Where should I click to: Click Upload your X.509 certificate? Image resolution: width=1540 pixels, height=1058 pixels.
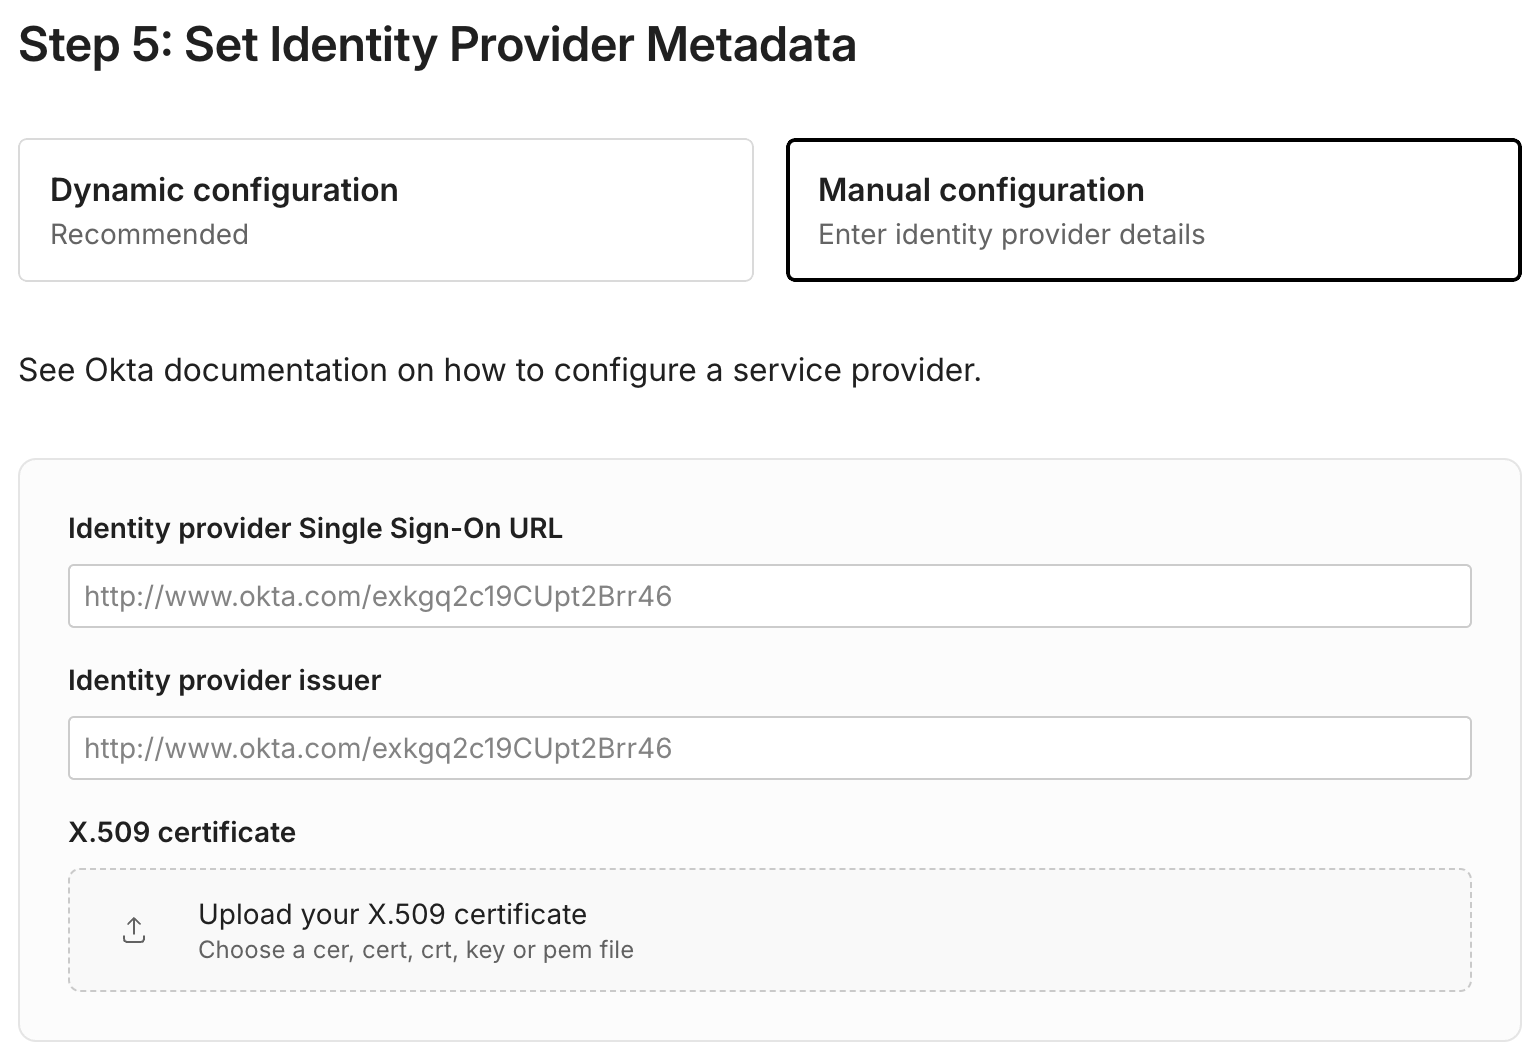(x=393, y=914)
